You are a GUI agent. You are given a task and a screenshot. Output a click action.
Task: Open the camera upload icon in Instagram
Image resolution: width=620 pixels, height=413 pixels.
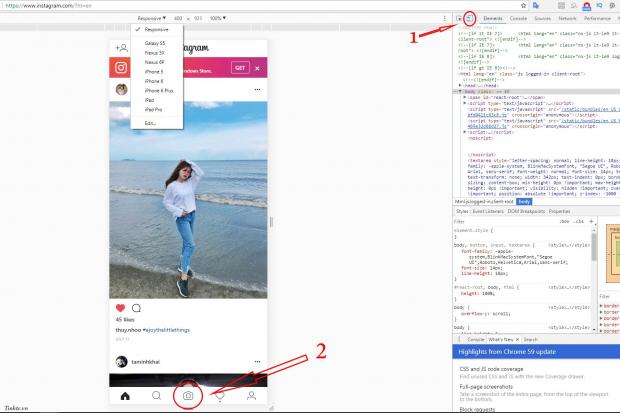pyautogui.click(x=188, y=396)
